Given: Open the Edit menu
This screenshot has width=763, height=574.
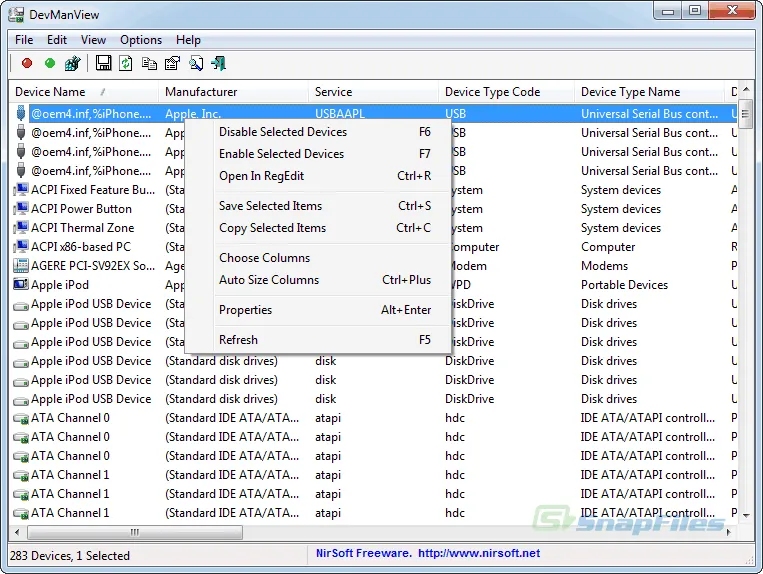Looking at the screenshot, I should click(x=56, y=40).
